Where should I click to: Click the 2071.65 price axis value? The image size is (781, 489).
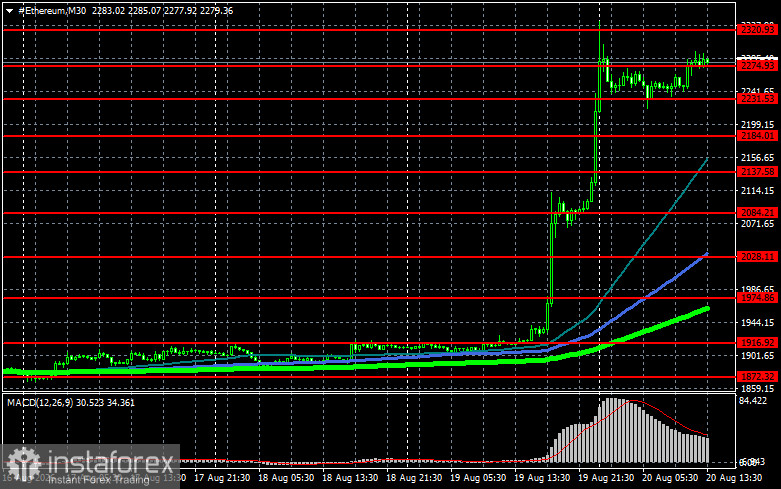[758, 224]
